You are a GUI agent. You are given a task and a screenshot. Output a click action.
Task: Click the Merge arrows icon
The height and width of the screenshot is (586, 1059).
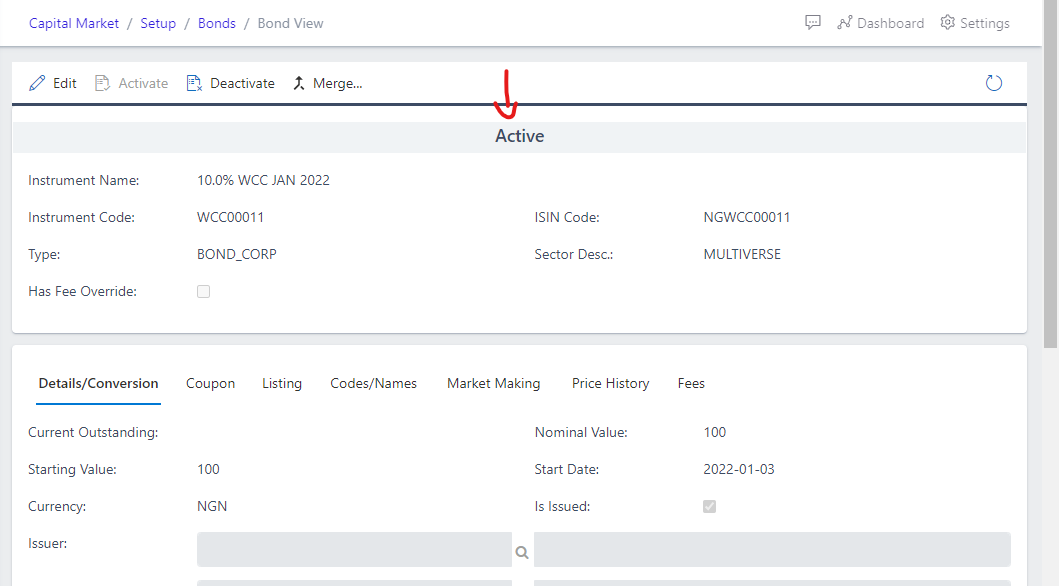point(298,83)
